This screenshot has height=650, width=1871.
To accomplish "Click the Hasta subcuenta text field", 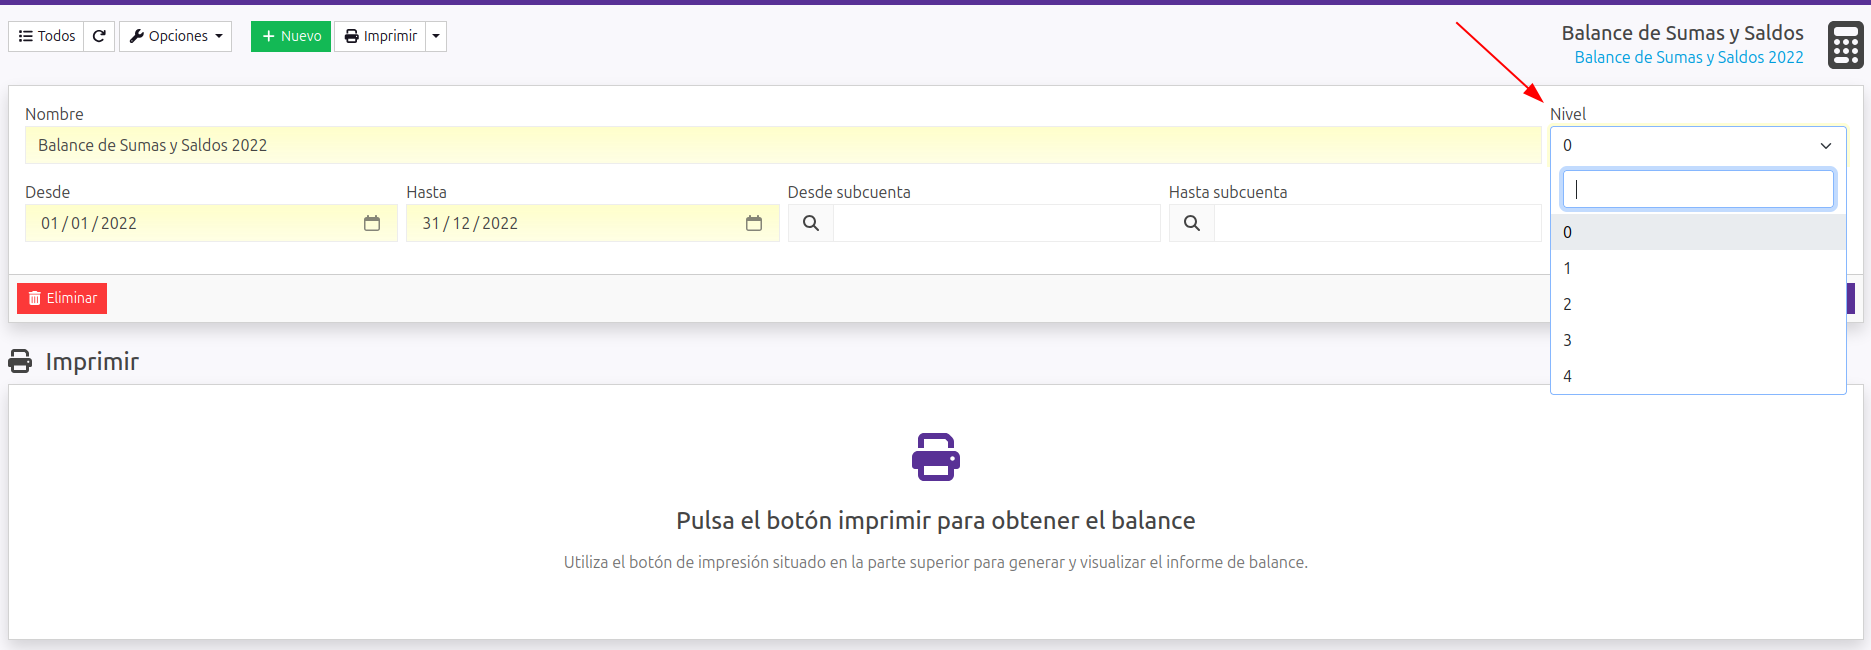I will click(x=1378, y=223).
